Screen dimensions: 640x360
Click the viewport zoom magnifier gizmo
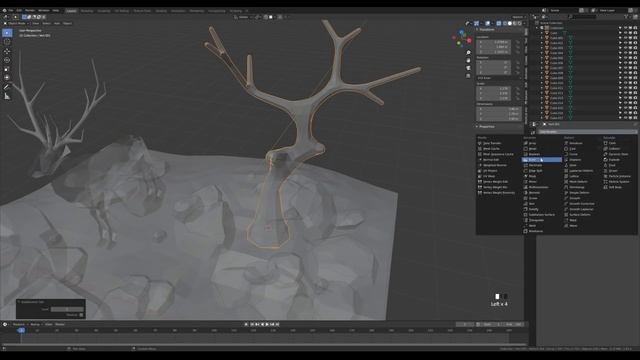468,53
